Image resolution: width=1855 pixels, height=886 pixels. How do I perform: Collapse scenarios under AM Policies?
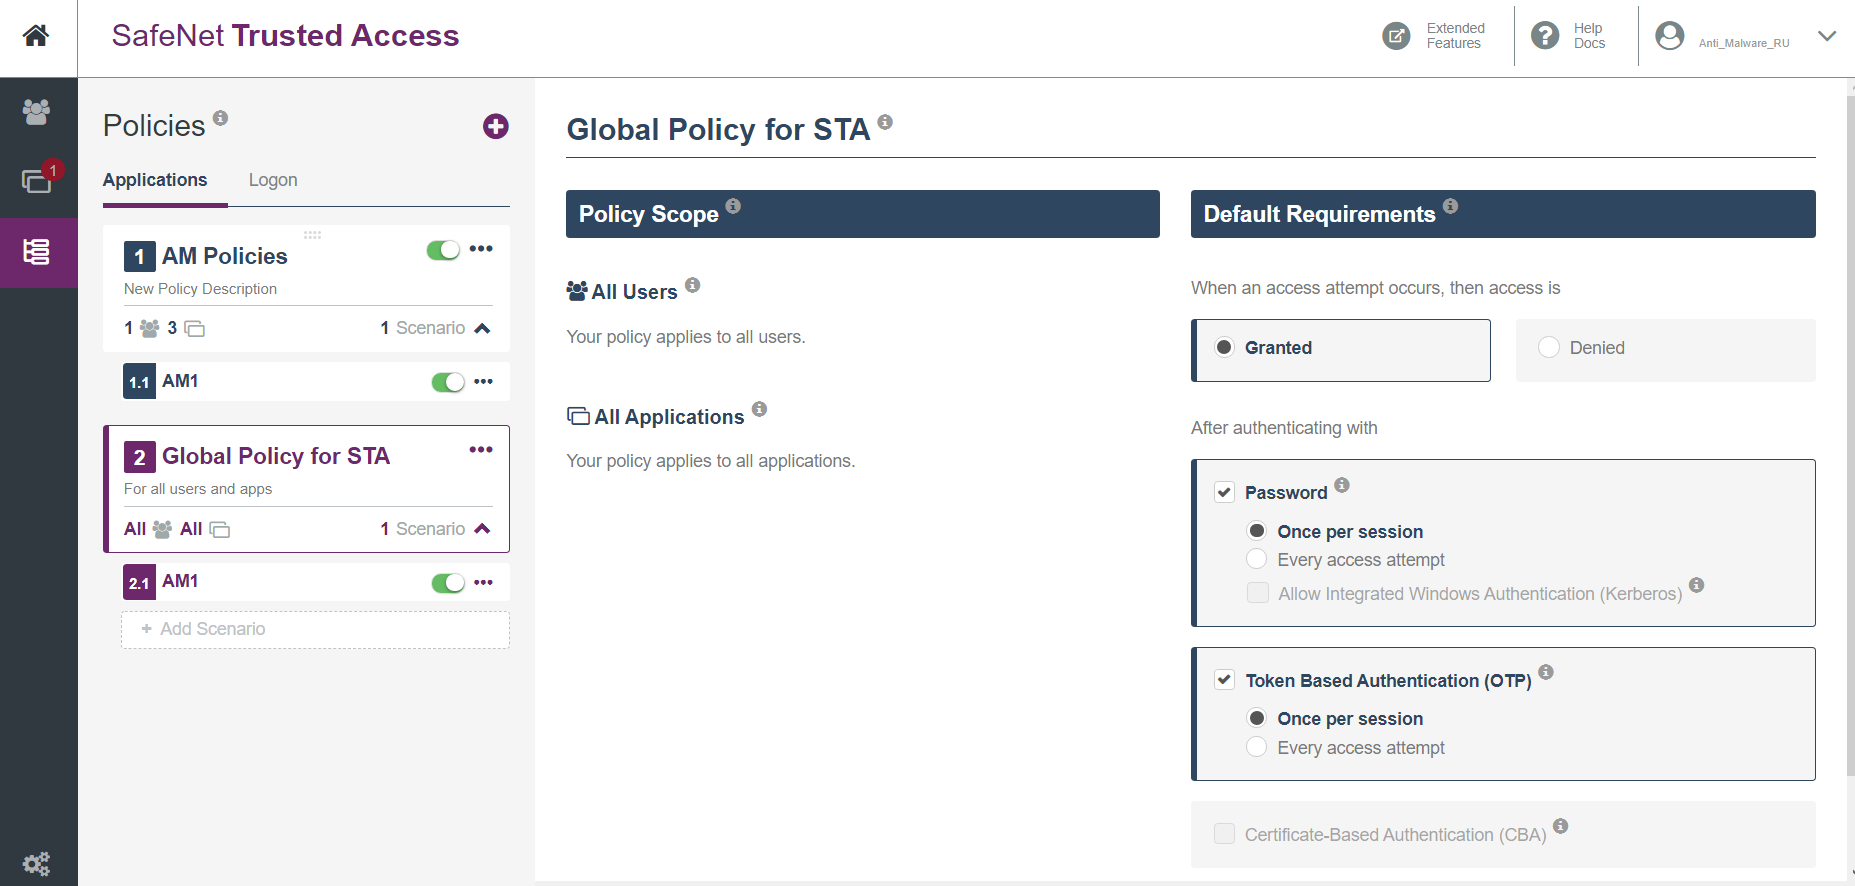(x=482, y=328)
